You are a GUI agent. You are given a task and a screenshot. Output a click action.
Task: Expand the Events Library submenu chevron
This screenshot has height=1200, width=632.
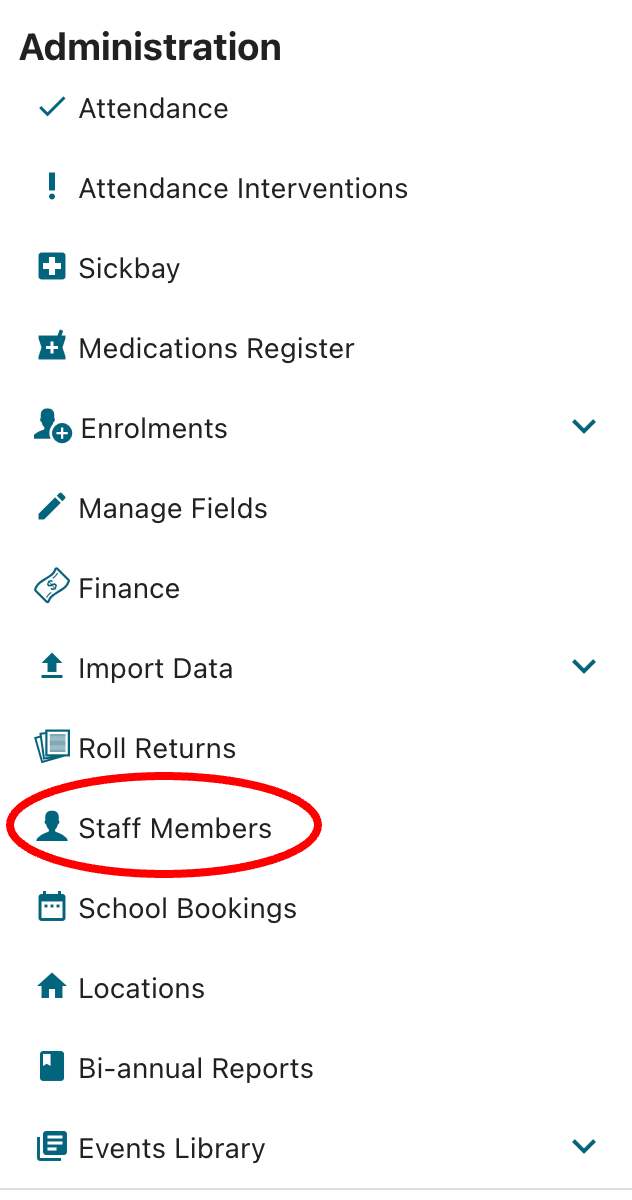tap(583, 1146)
